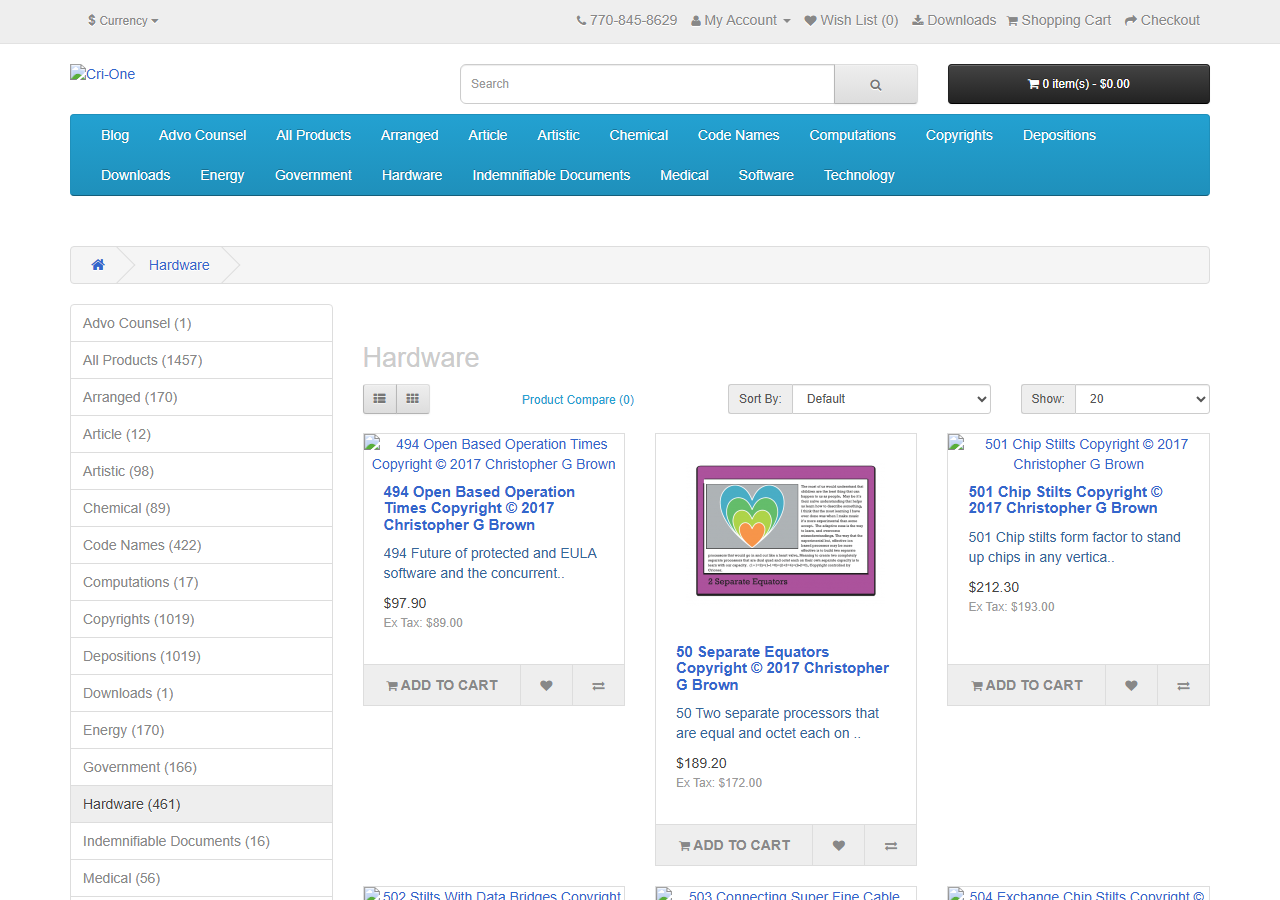Open the Show count dropdown
Image resolution: width=1280 pixels, height=900 pixels.
(1142, 399)
